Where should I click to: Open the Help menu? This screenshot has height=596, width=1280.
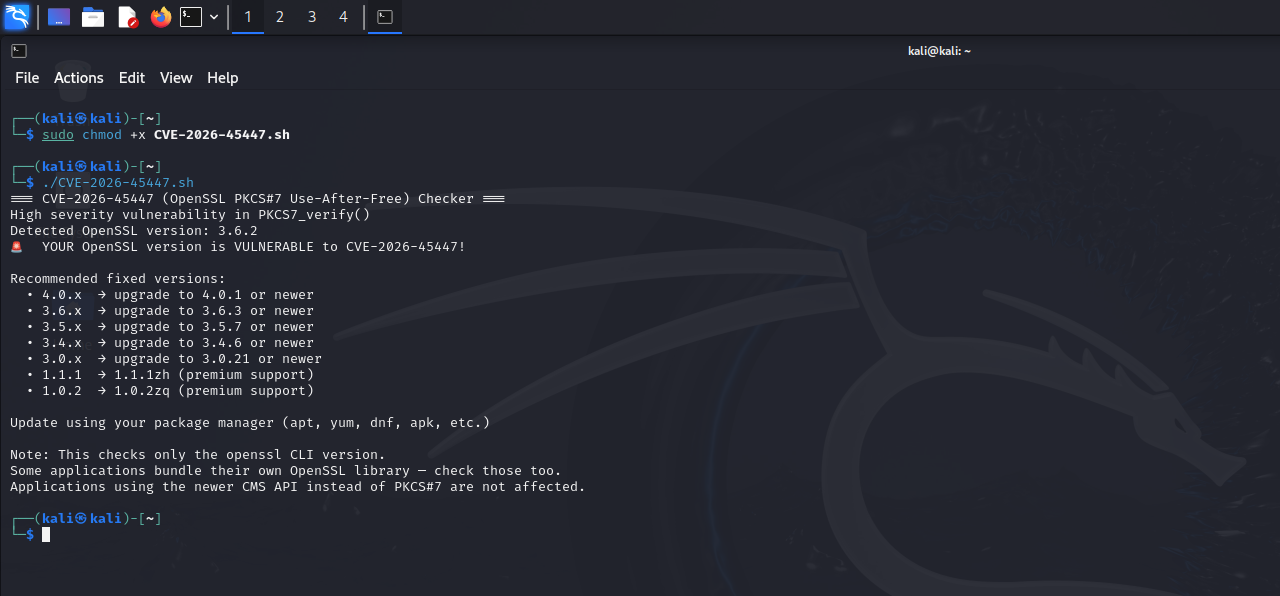pyautogui.click(x=222, y=78)
